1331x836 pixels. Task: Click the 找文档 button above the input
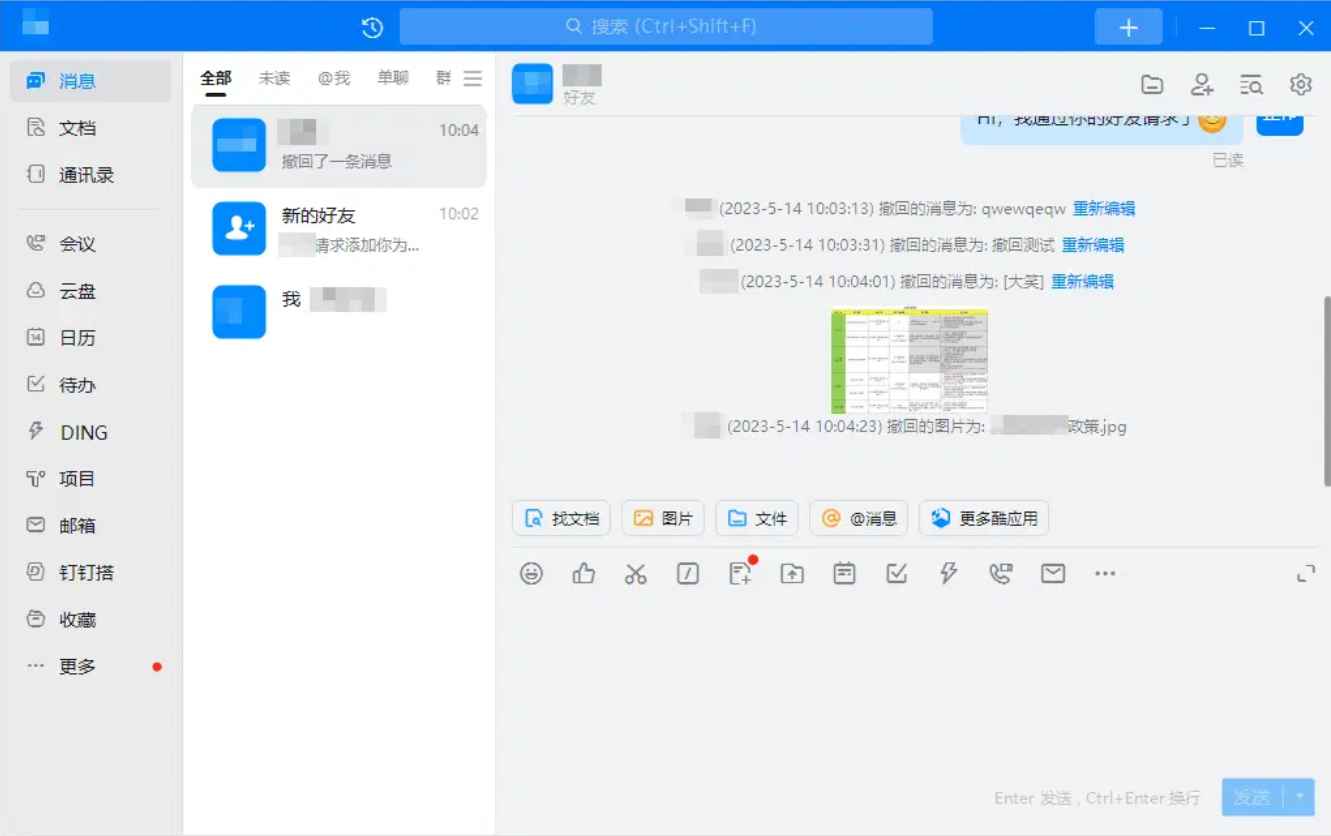(x=560, y=518)
